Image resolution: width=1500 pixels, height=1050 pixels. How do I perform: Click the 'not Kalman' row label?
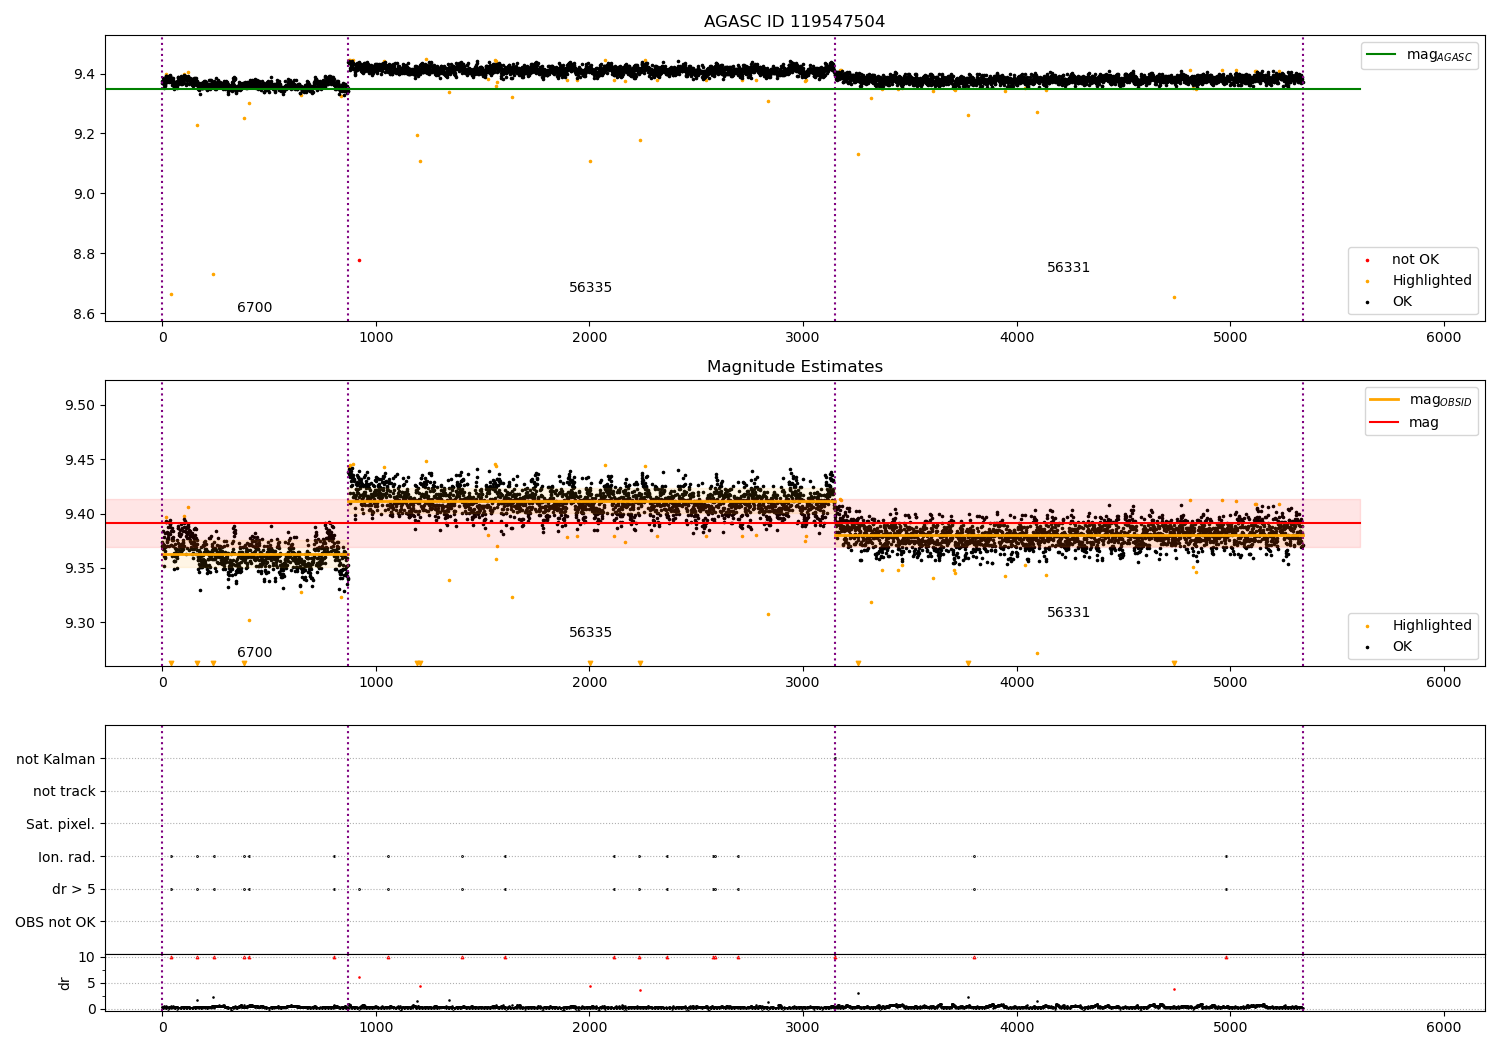point(56,760)
